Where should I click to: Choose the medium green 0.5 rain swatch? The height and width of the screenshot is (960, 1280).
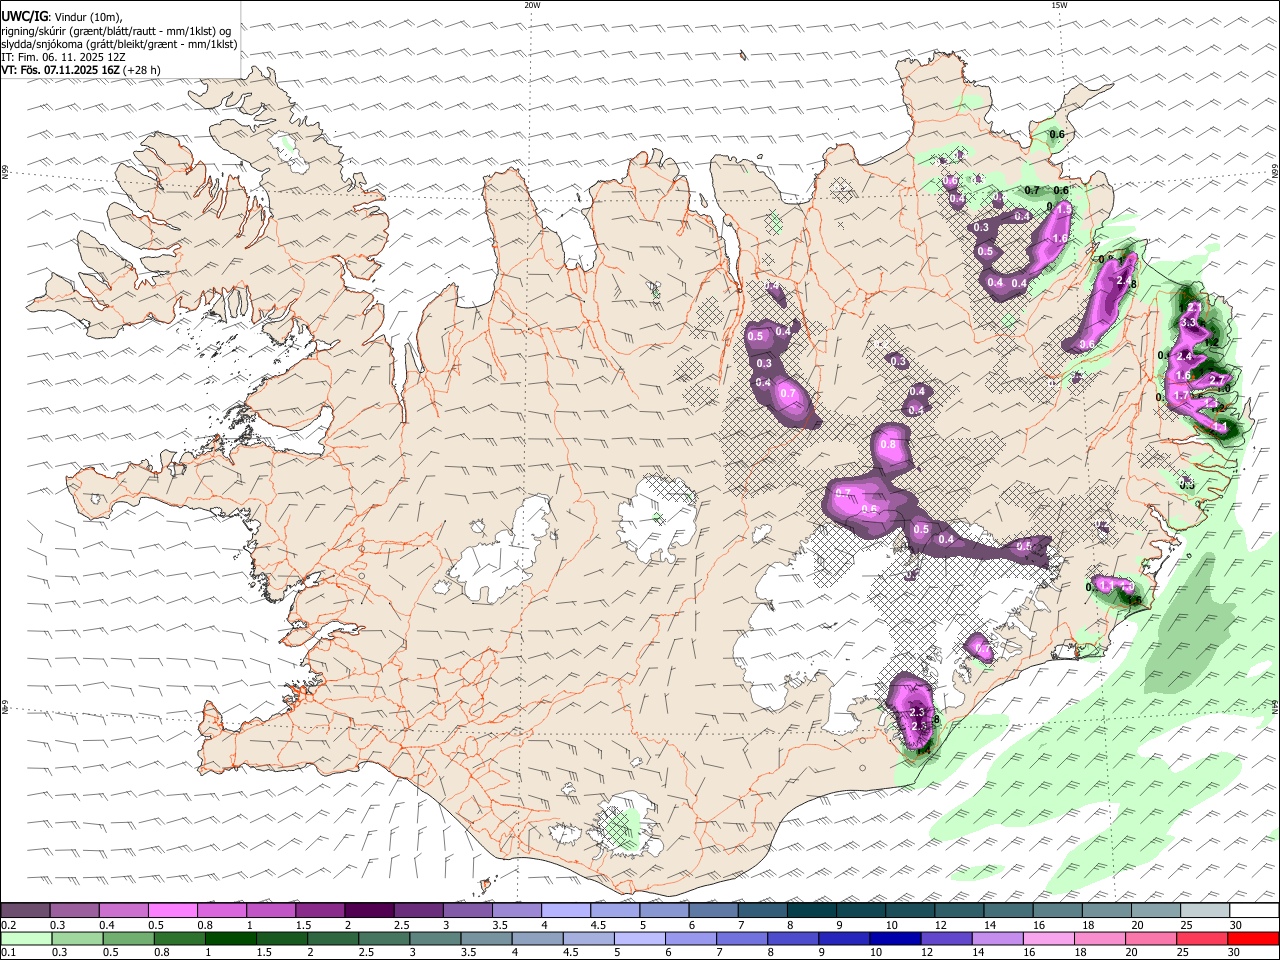[128, 939]
